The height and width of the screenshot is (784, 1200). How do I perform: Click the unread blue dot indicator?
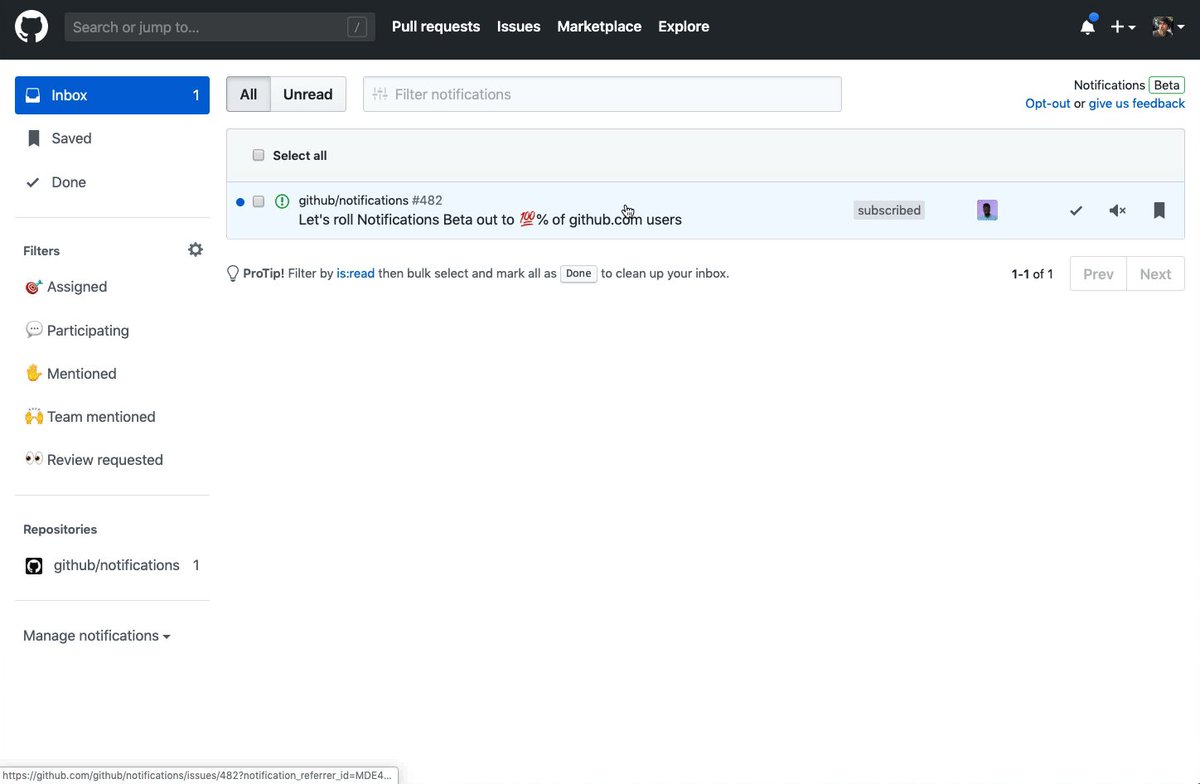point(240,202)
